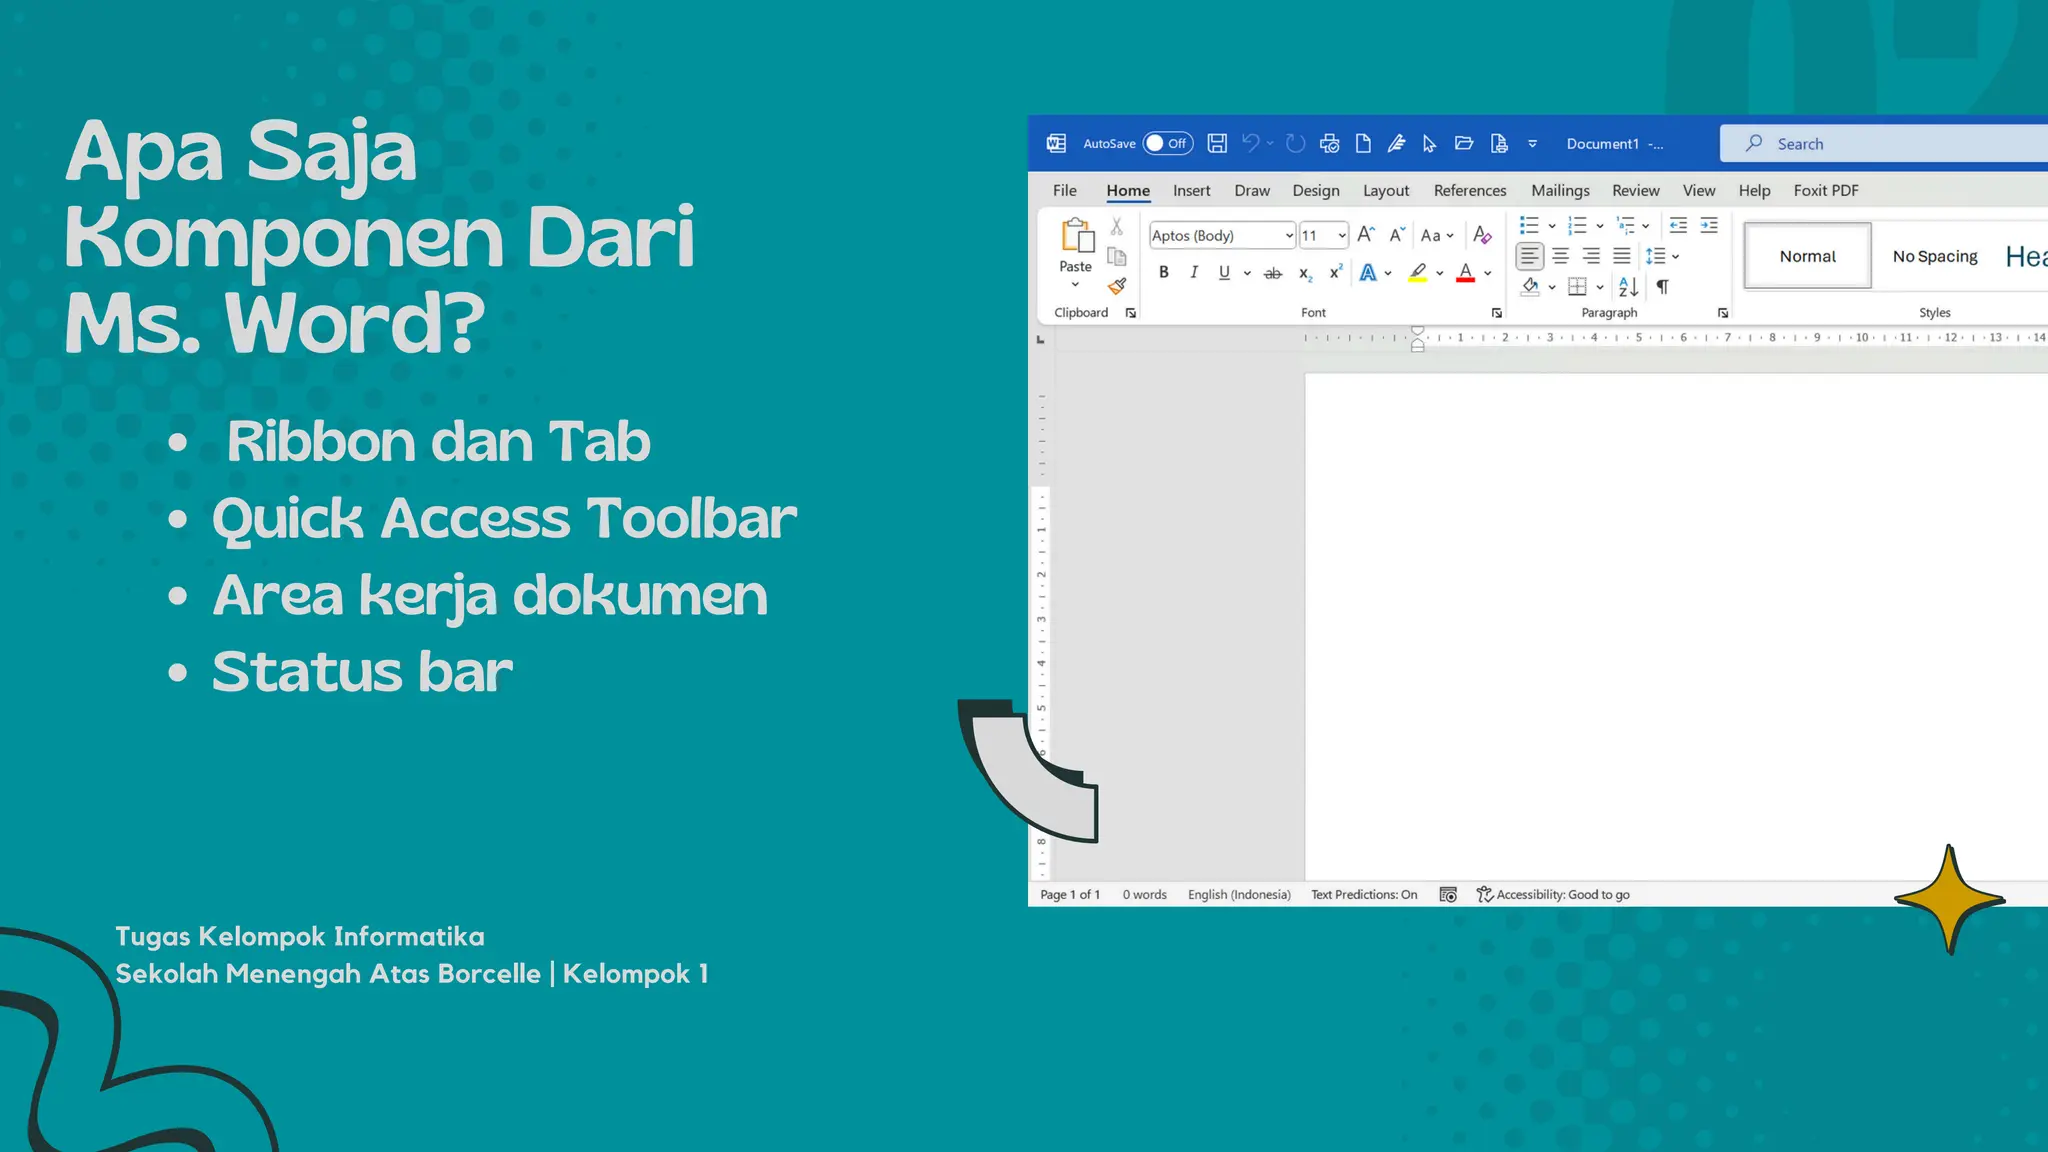The image size is (2048, 1152).
Task: Select the Format Painter brush
Action: 1117,286
